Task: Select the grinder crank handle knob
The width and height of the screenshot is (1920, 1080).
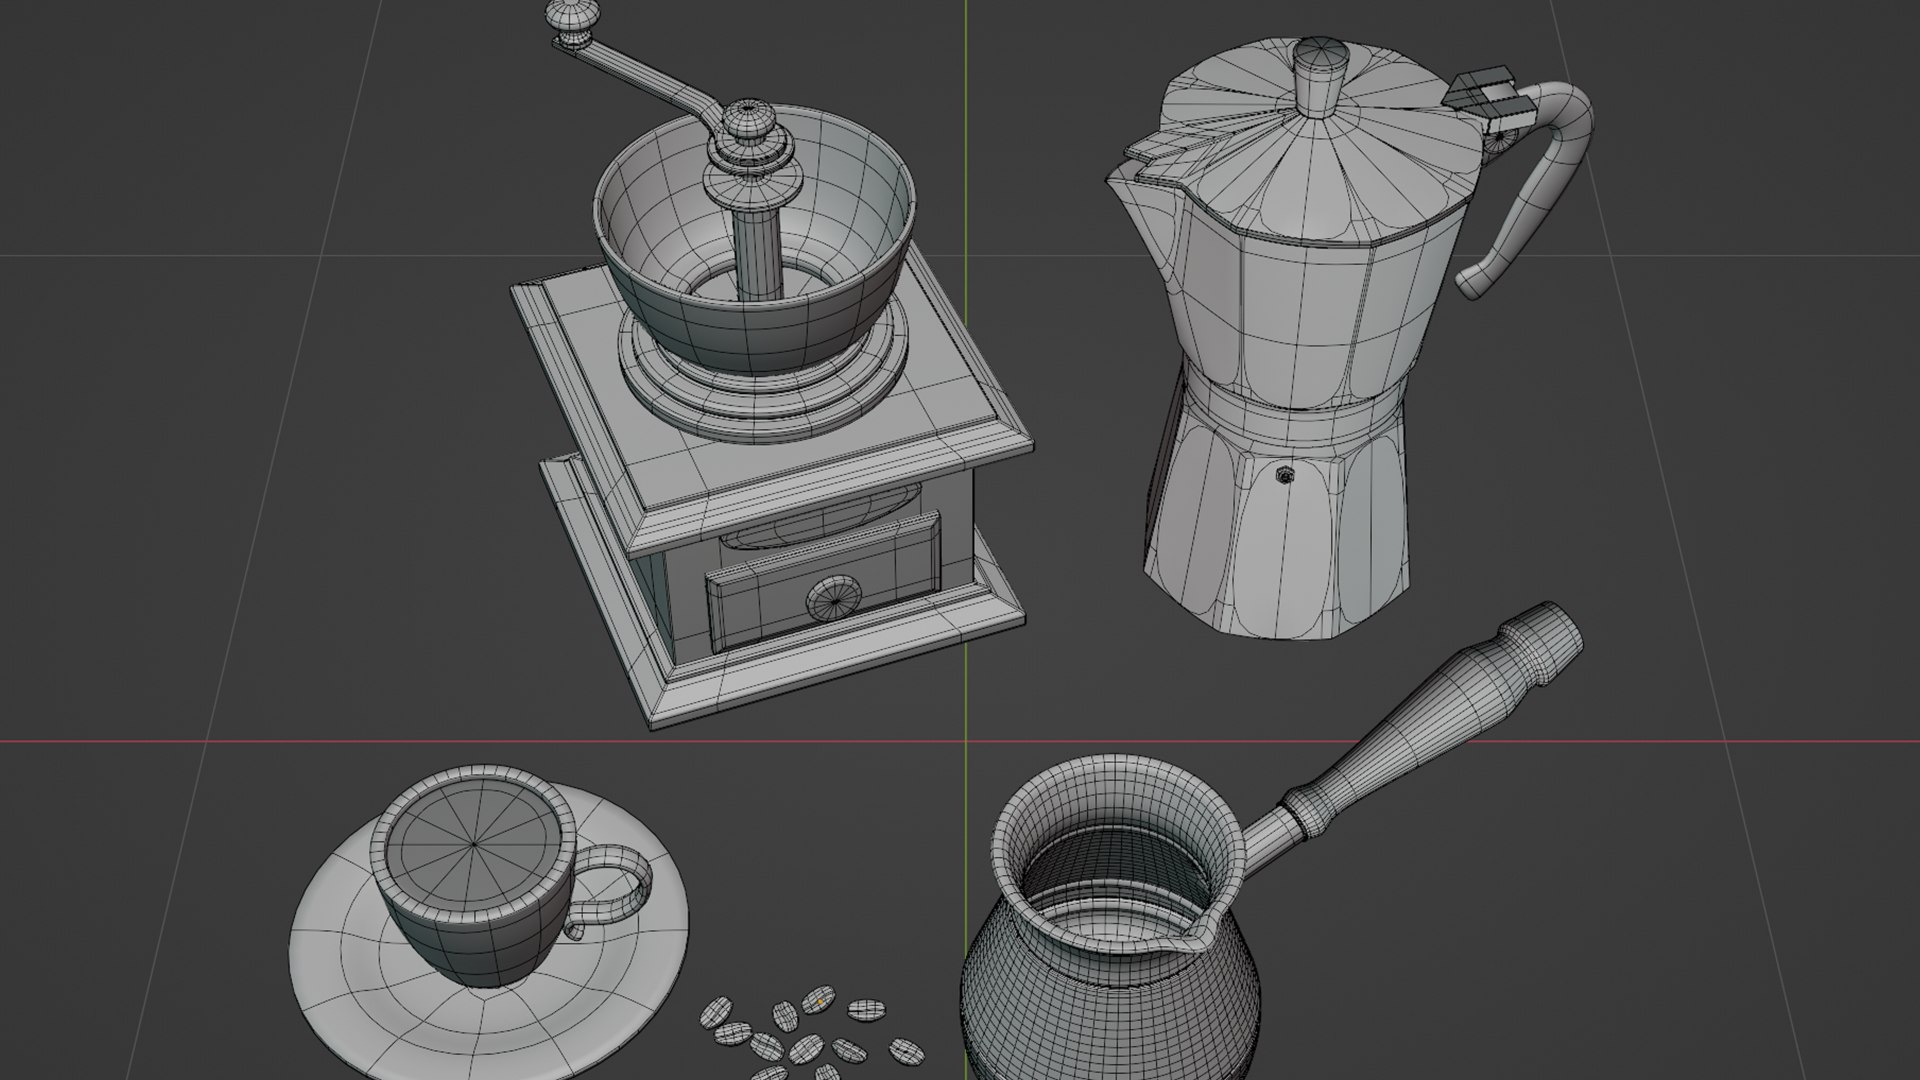Action: tap(572, 21)
